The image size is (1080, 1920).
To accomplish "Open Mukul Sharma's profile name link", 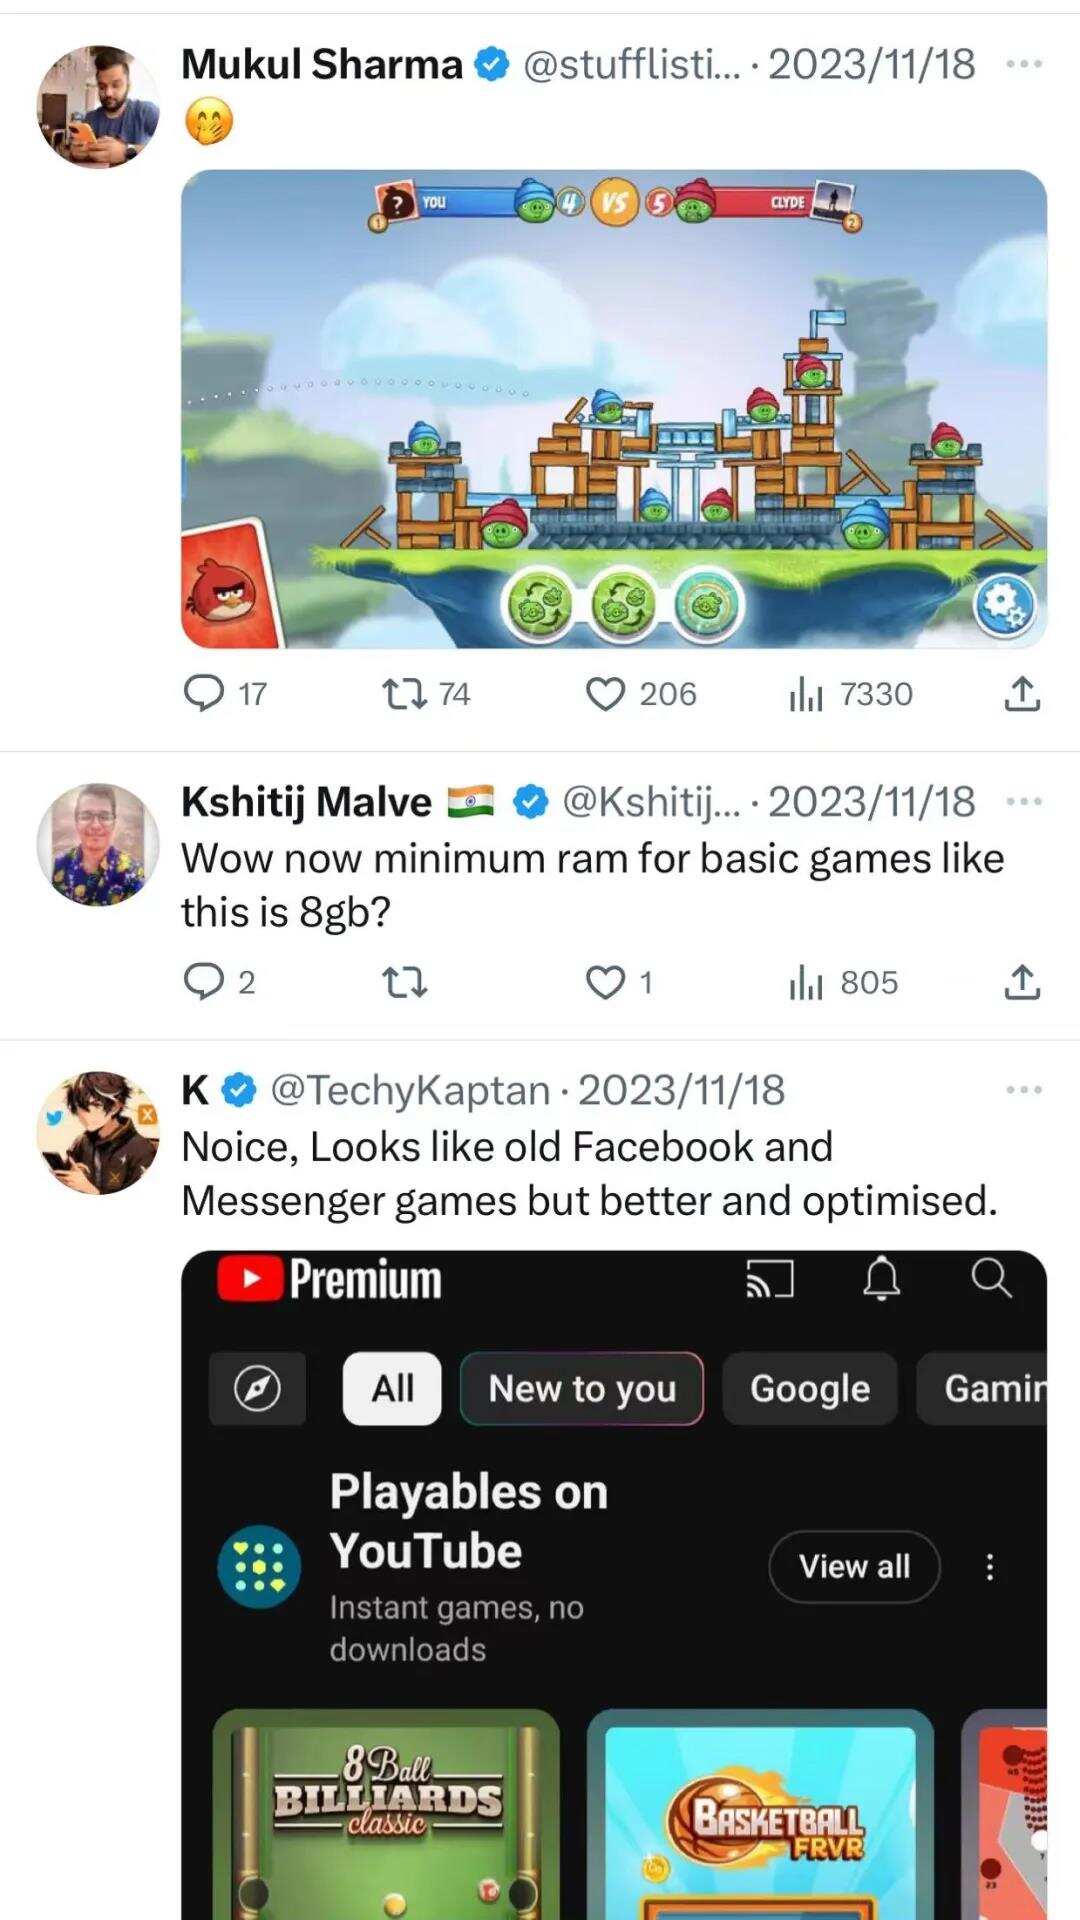I will pyautogui.click(x=322, y=65).
